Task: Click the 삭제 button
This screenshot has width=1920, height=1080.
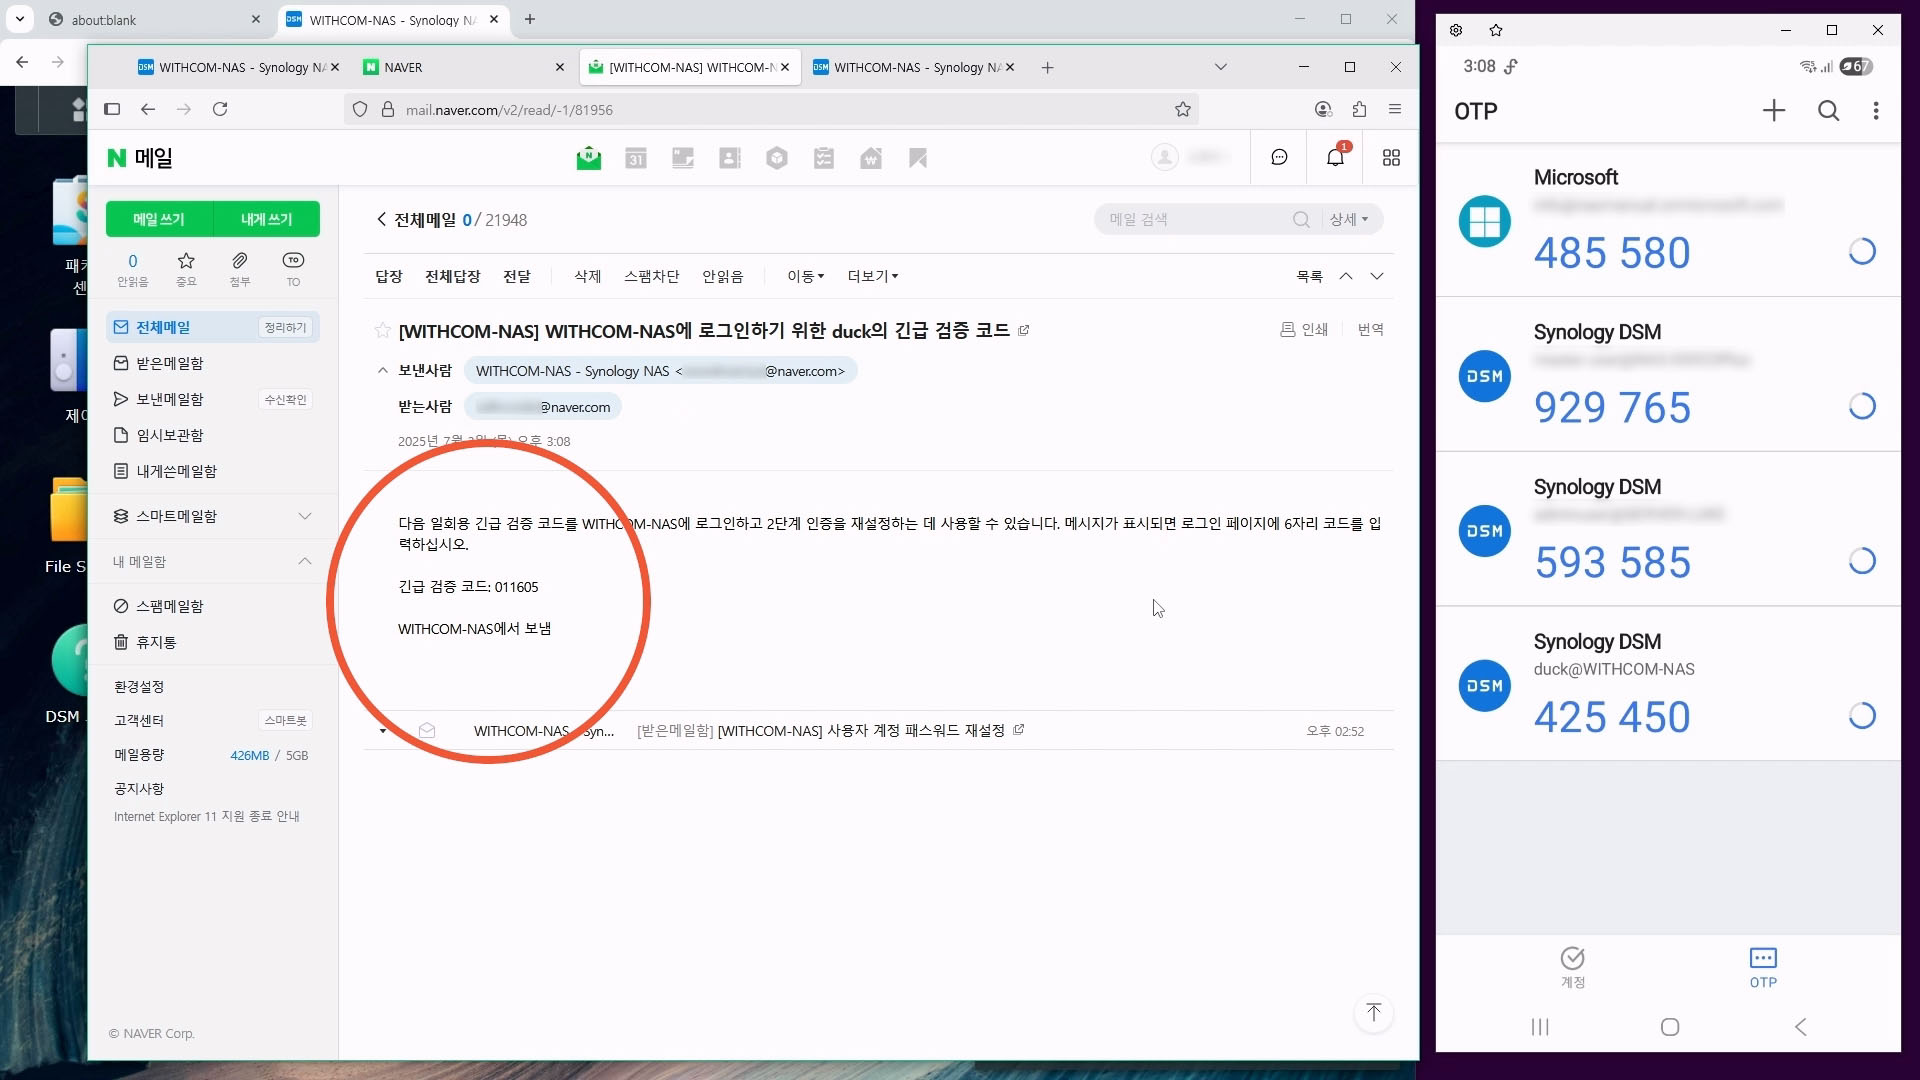Action: (587, 277)
